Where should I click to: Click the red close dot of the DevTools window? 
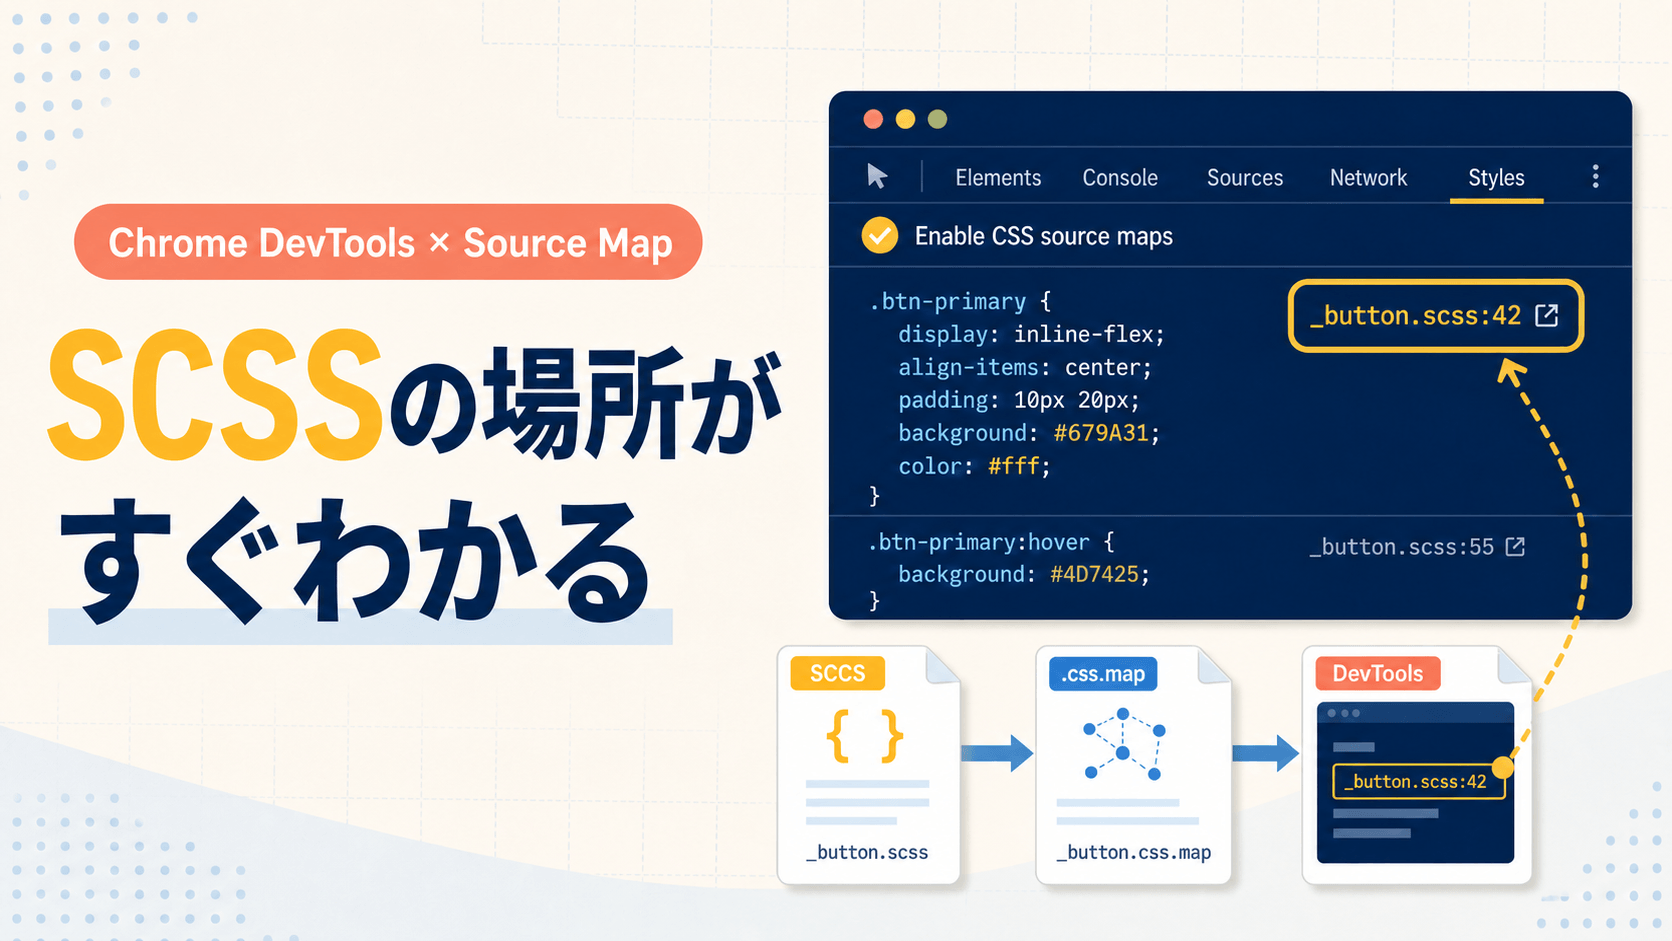(x=873, y=119)
